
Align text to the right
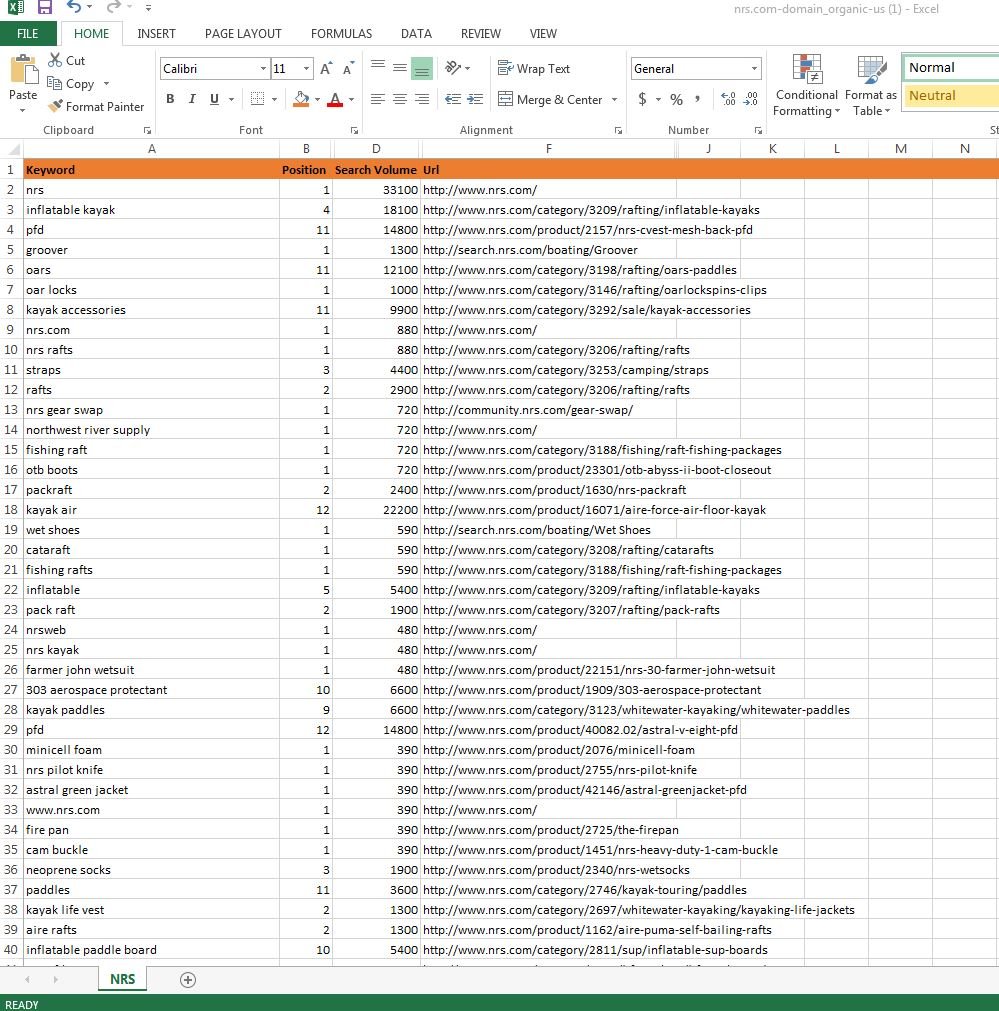[x=422, y=99]
